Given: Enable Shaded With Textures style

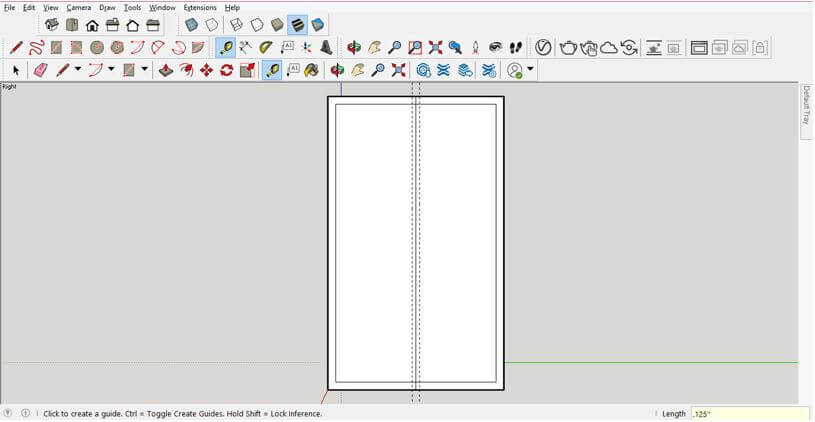Looking at the screenshot, I should [297, 24].
